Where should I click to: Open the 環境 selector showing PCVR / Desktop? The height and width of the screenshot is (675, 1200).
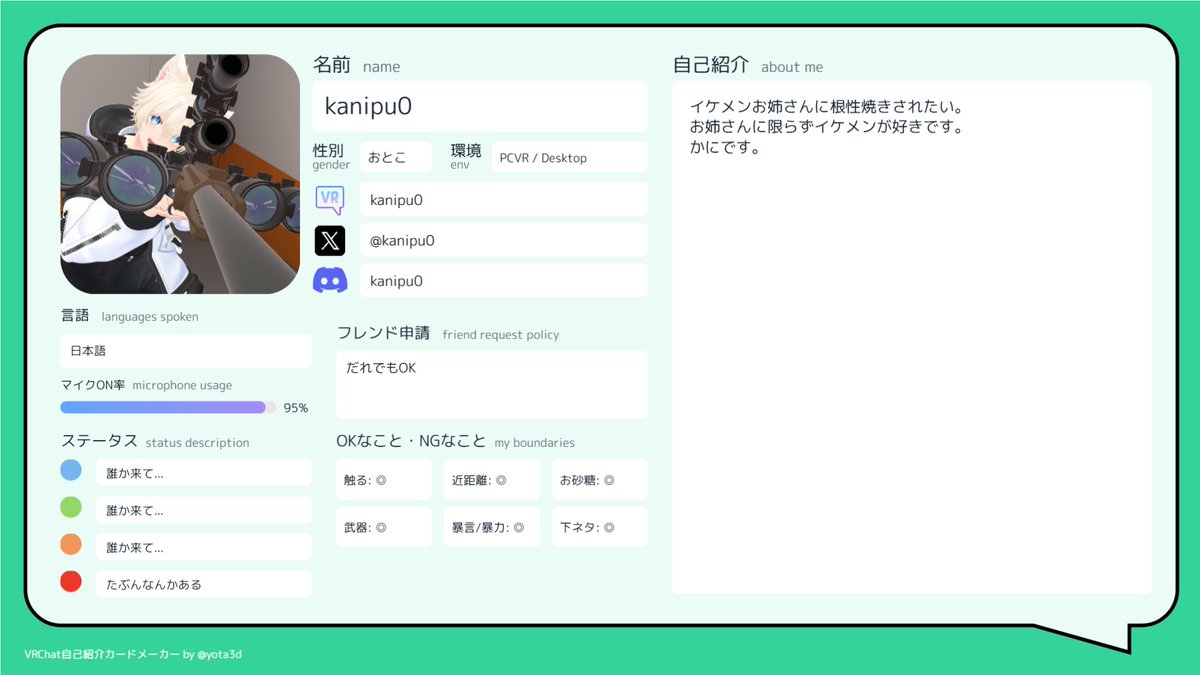pyautogui.click(x=569, y=157)
